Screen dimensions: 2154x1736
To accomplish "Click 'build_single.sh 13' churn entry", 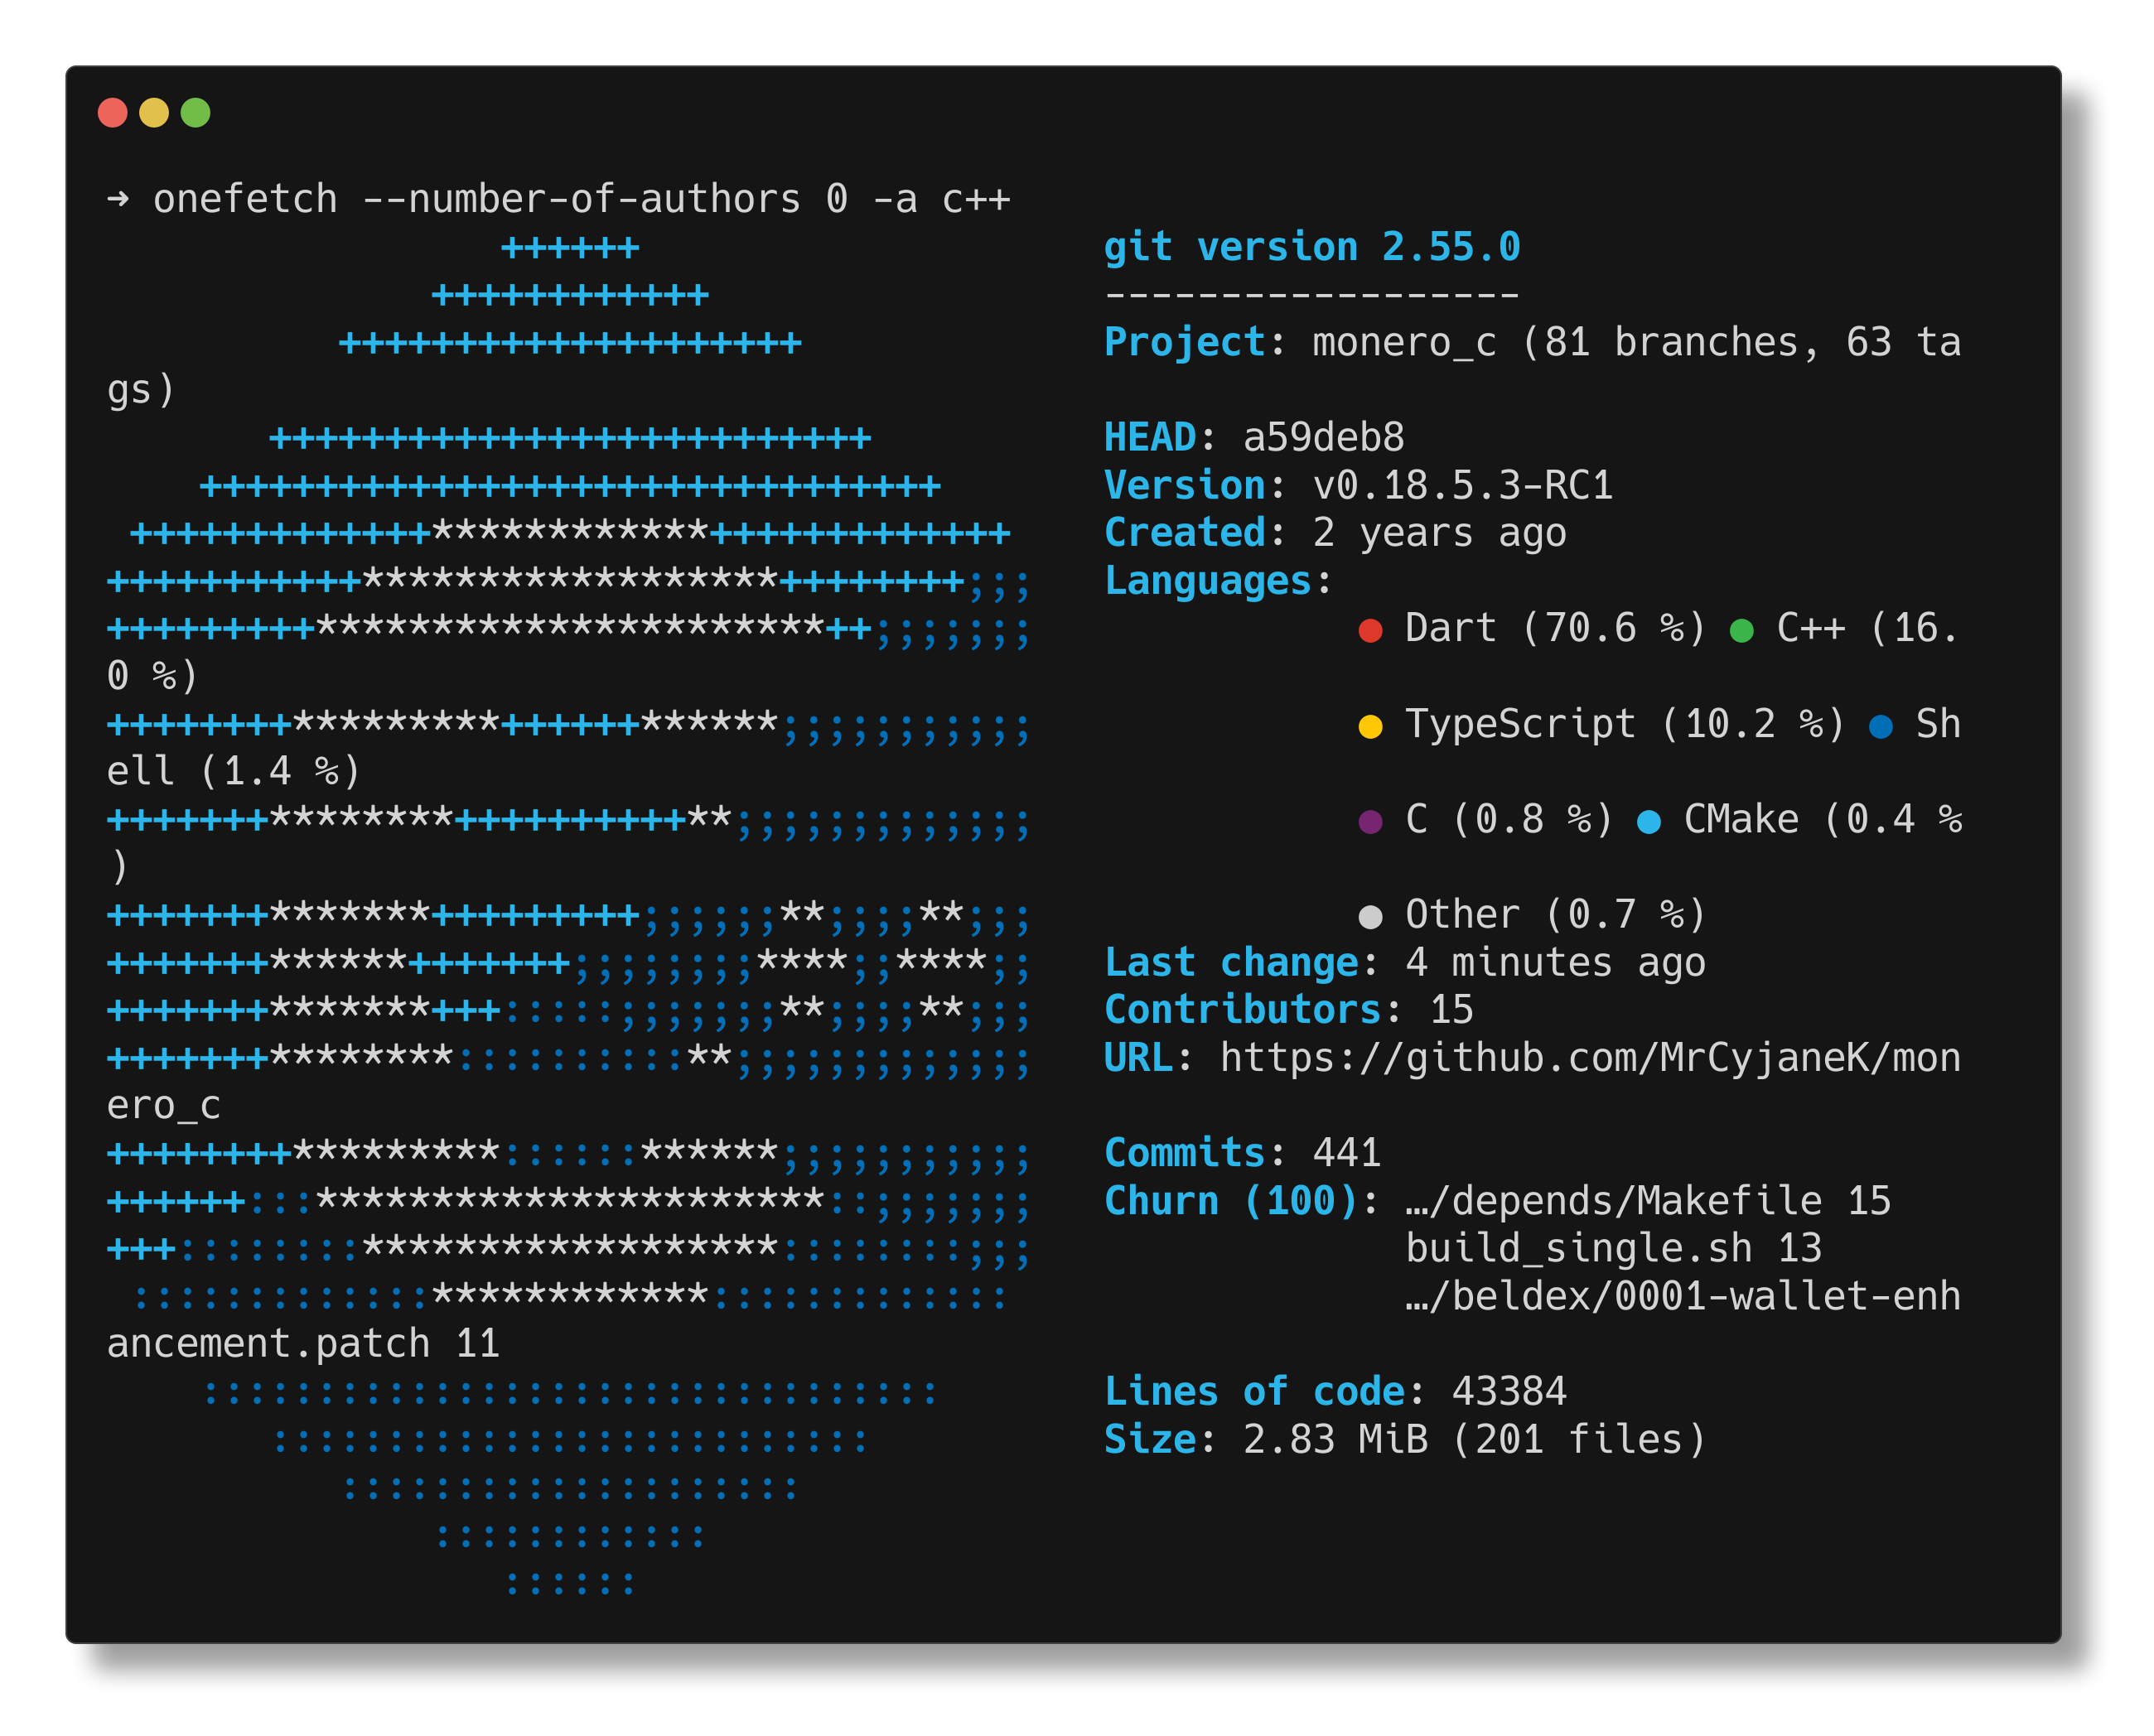I will click(x=1613, y=1249).
